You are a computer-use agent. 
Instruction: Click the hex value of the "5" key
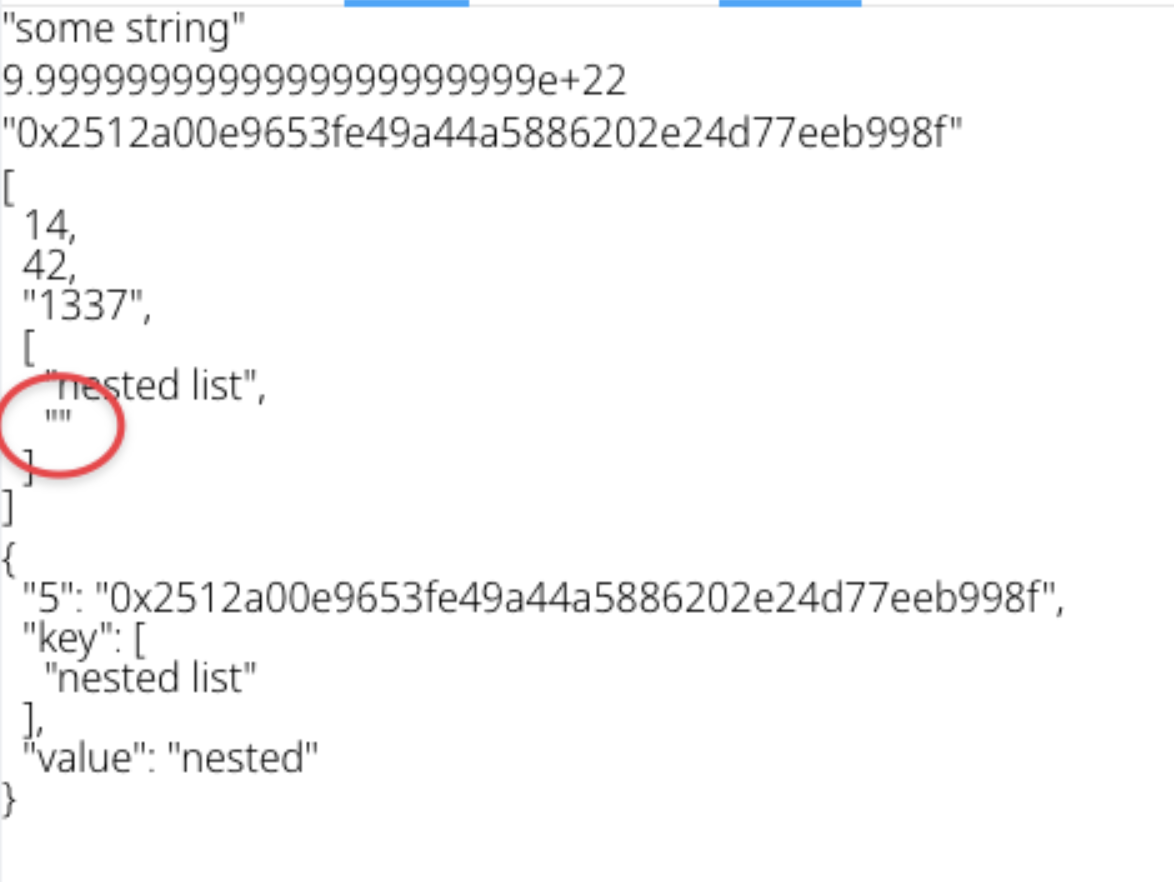point(576,599)
